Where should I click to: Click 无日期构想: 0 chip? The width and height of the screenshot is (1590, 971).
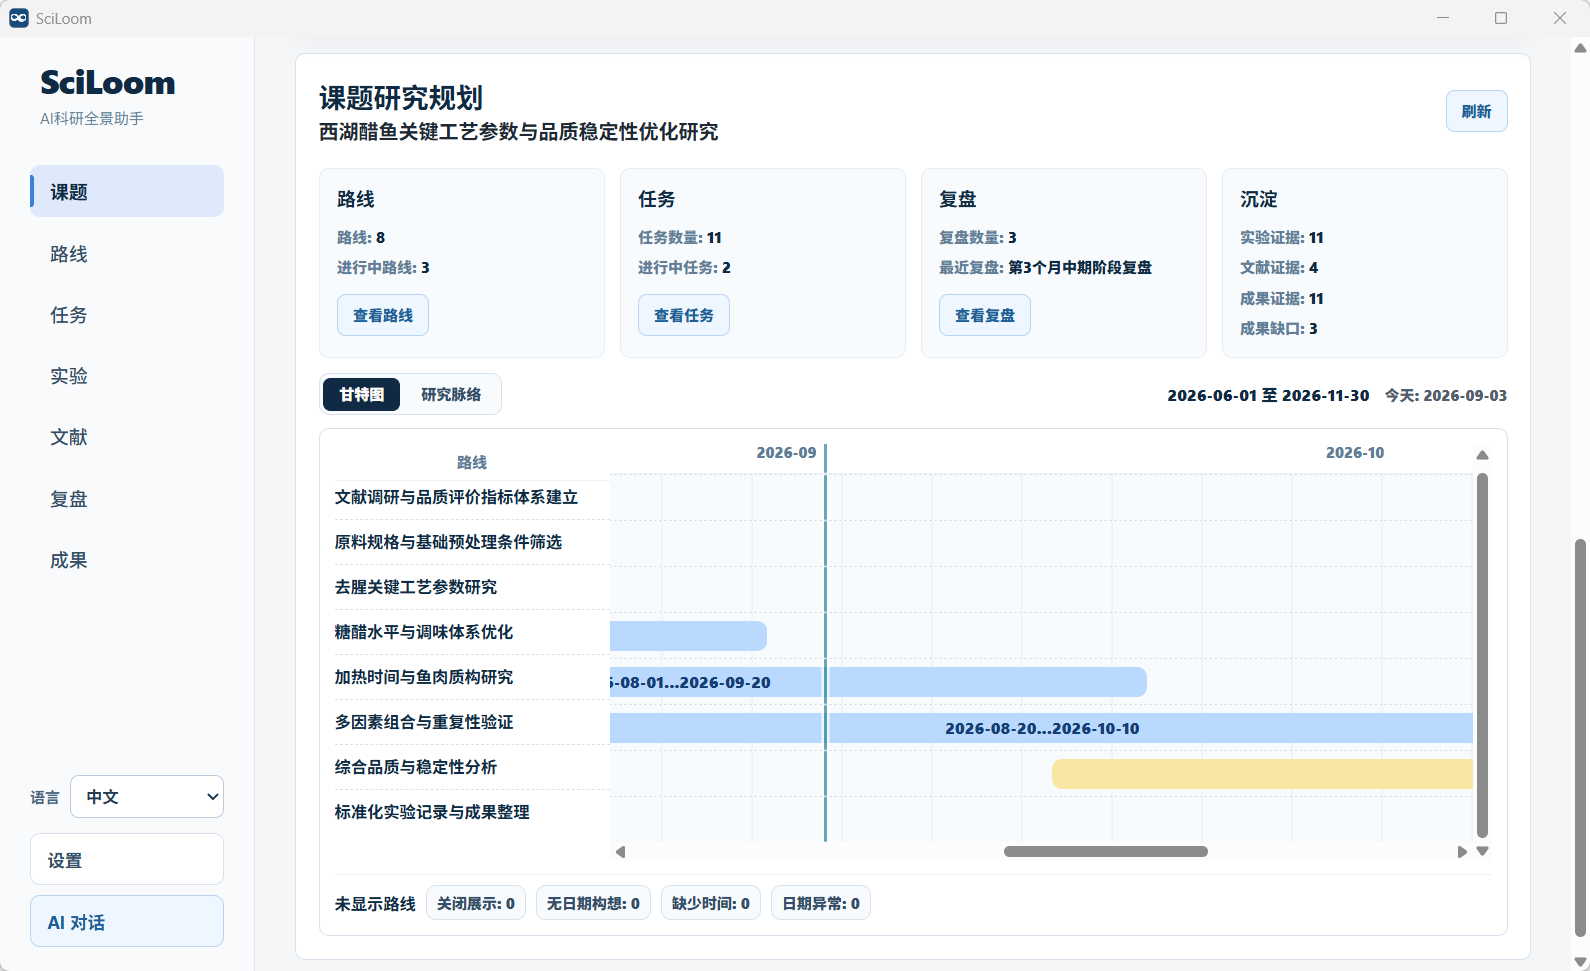tap(593, 903)
